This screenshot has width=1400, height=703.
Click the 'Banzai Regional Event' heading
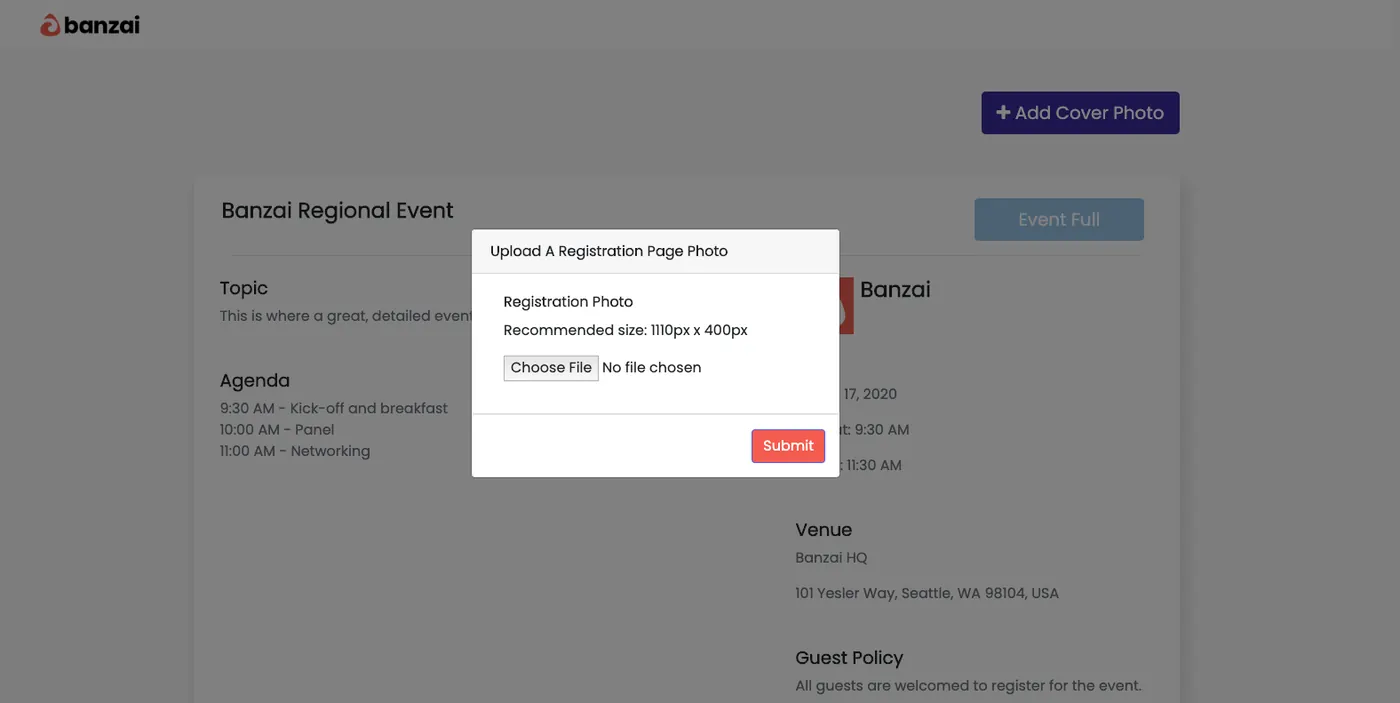(x=337, y=211)
